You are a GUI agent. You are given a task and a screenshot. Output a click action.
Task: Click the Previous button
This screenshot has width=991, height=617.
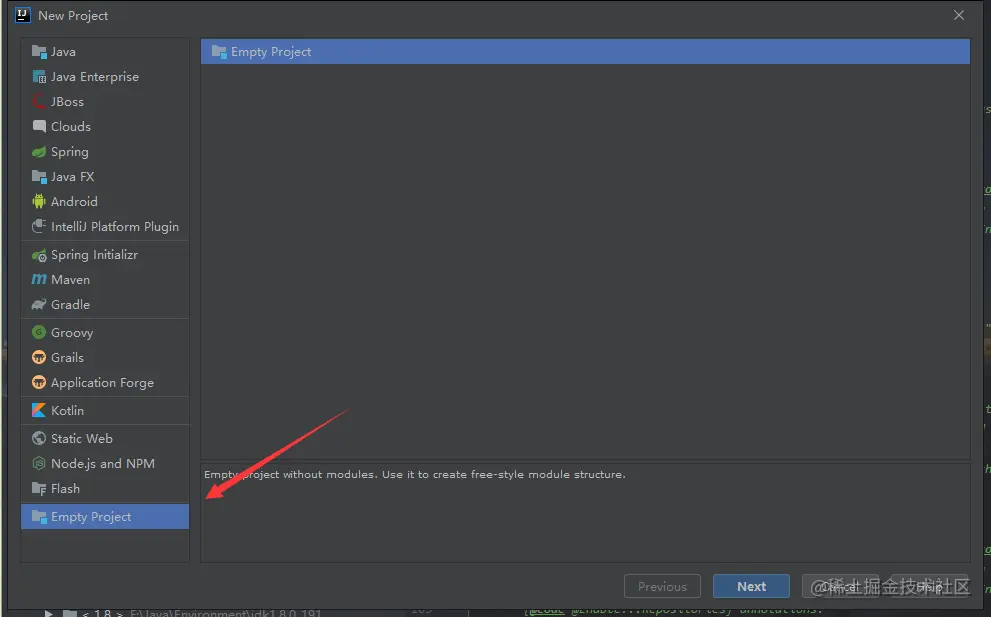tap(662, 586)
